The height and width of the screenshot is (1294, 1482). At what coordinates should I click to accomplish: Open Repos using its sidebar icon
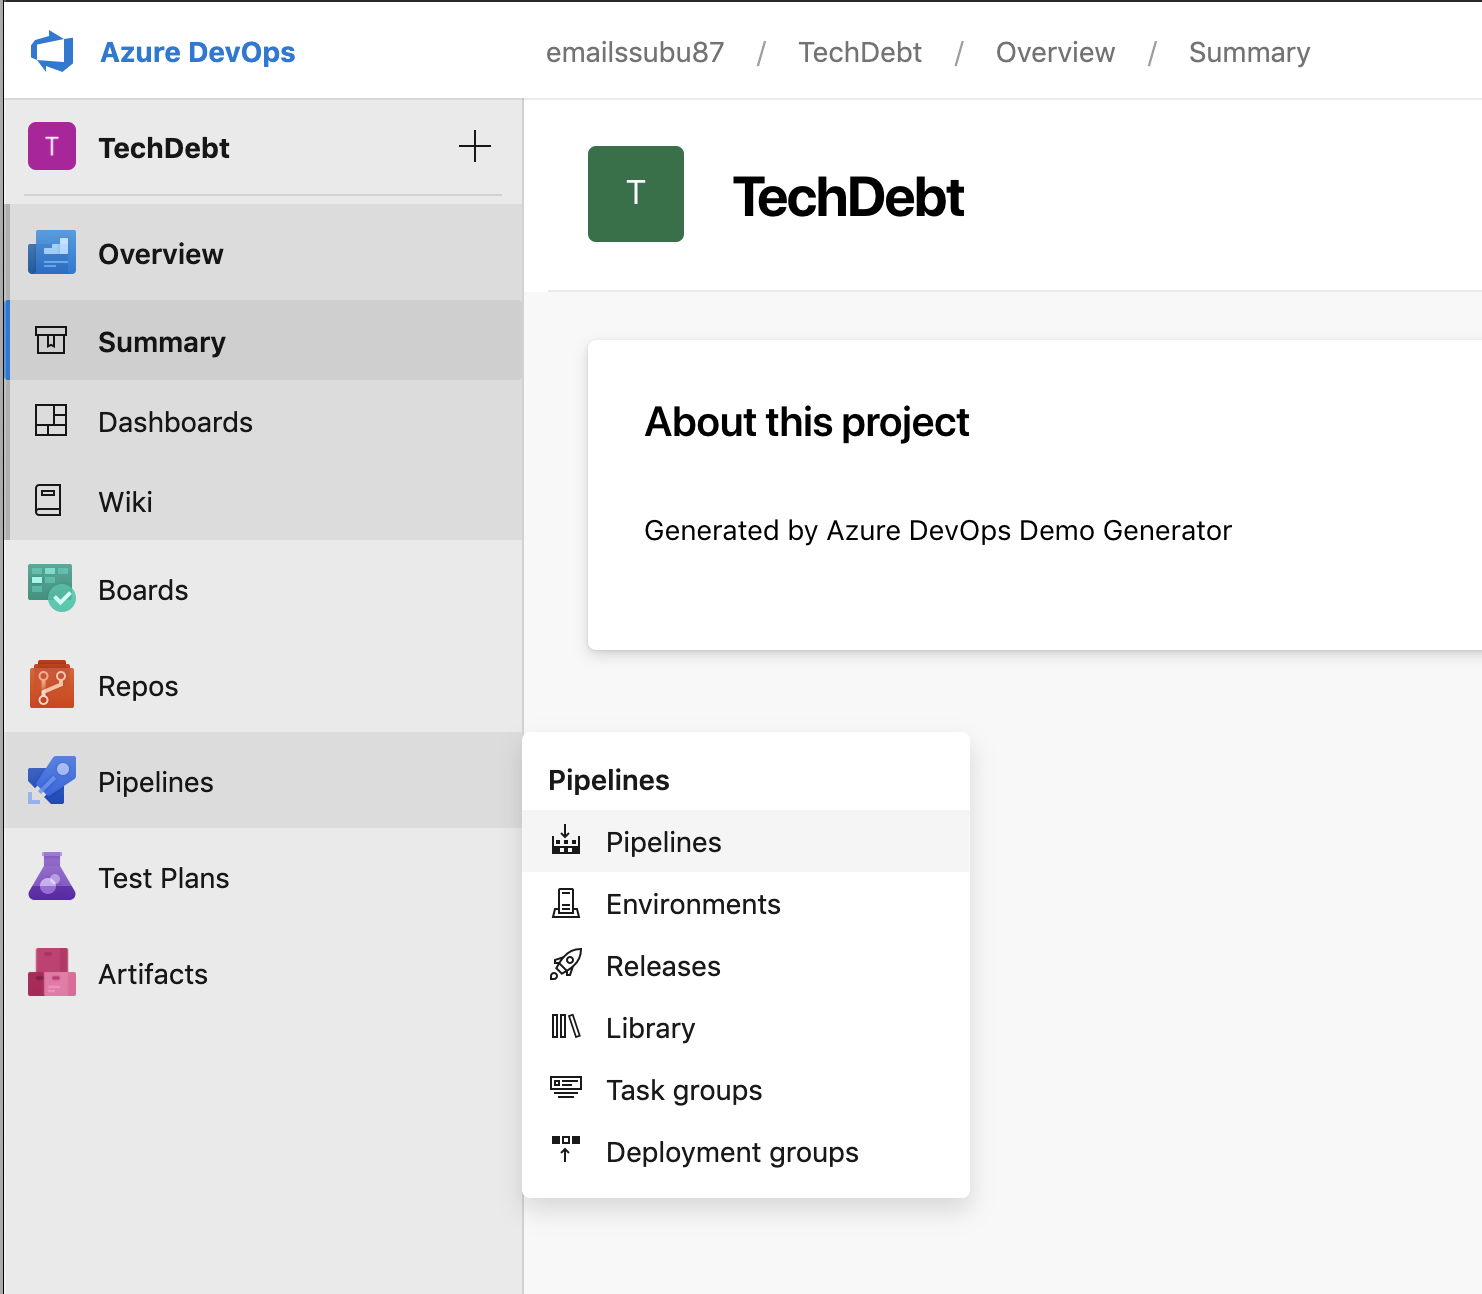pyautogui.click(x=51, y=684)
